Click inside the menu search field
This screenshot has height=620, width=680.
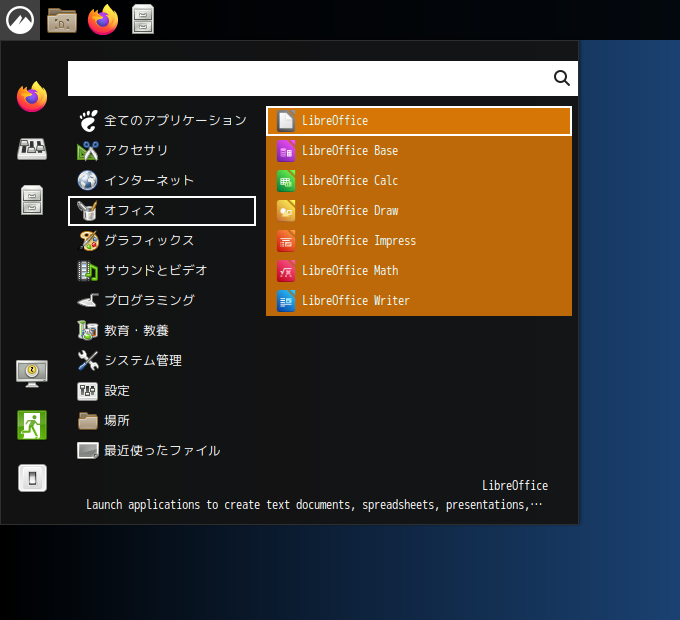(323, 78)
